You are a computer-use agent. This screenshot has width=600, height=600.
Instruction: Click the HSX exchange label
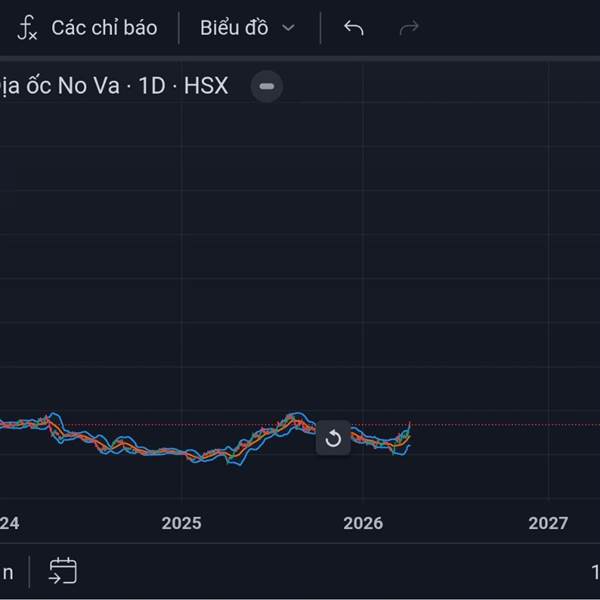[x=205, y=86]
